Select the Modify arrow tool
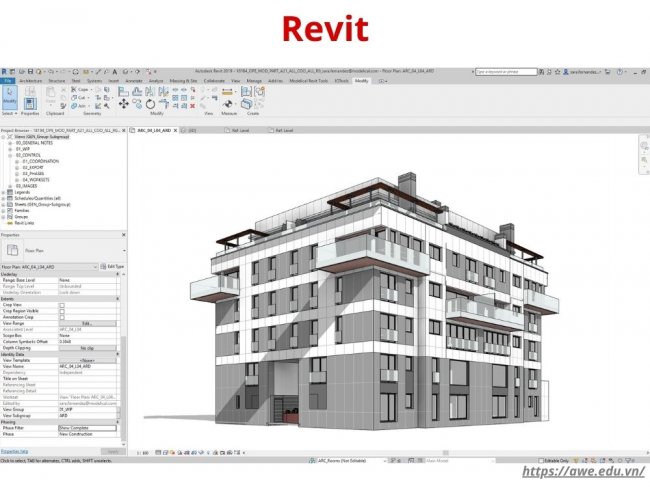650x488 pixels. [x=9, y=95]
